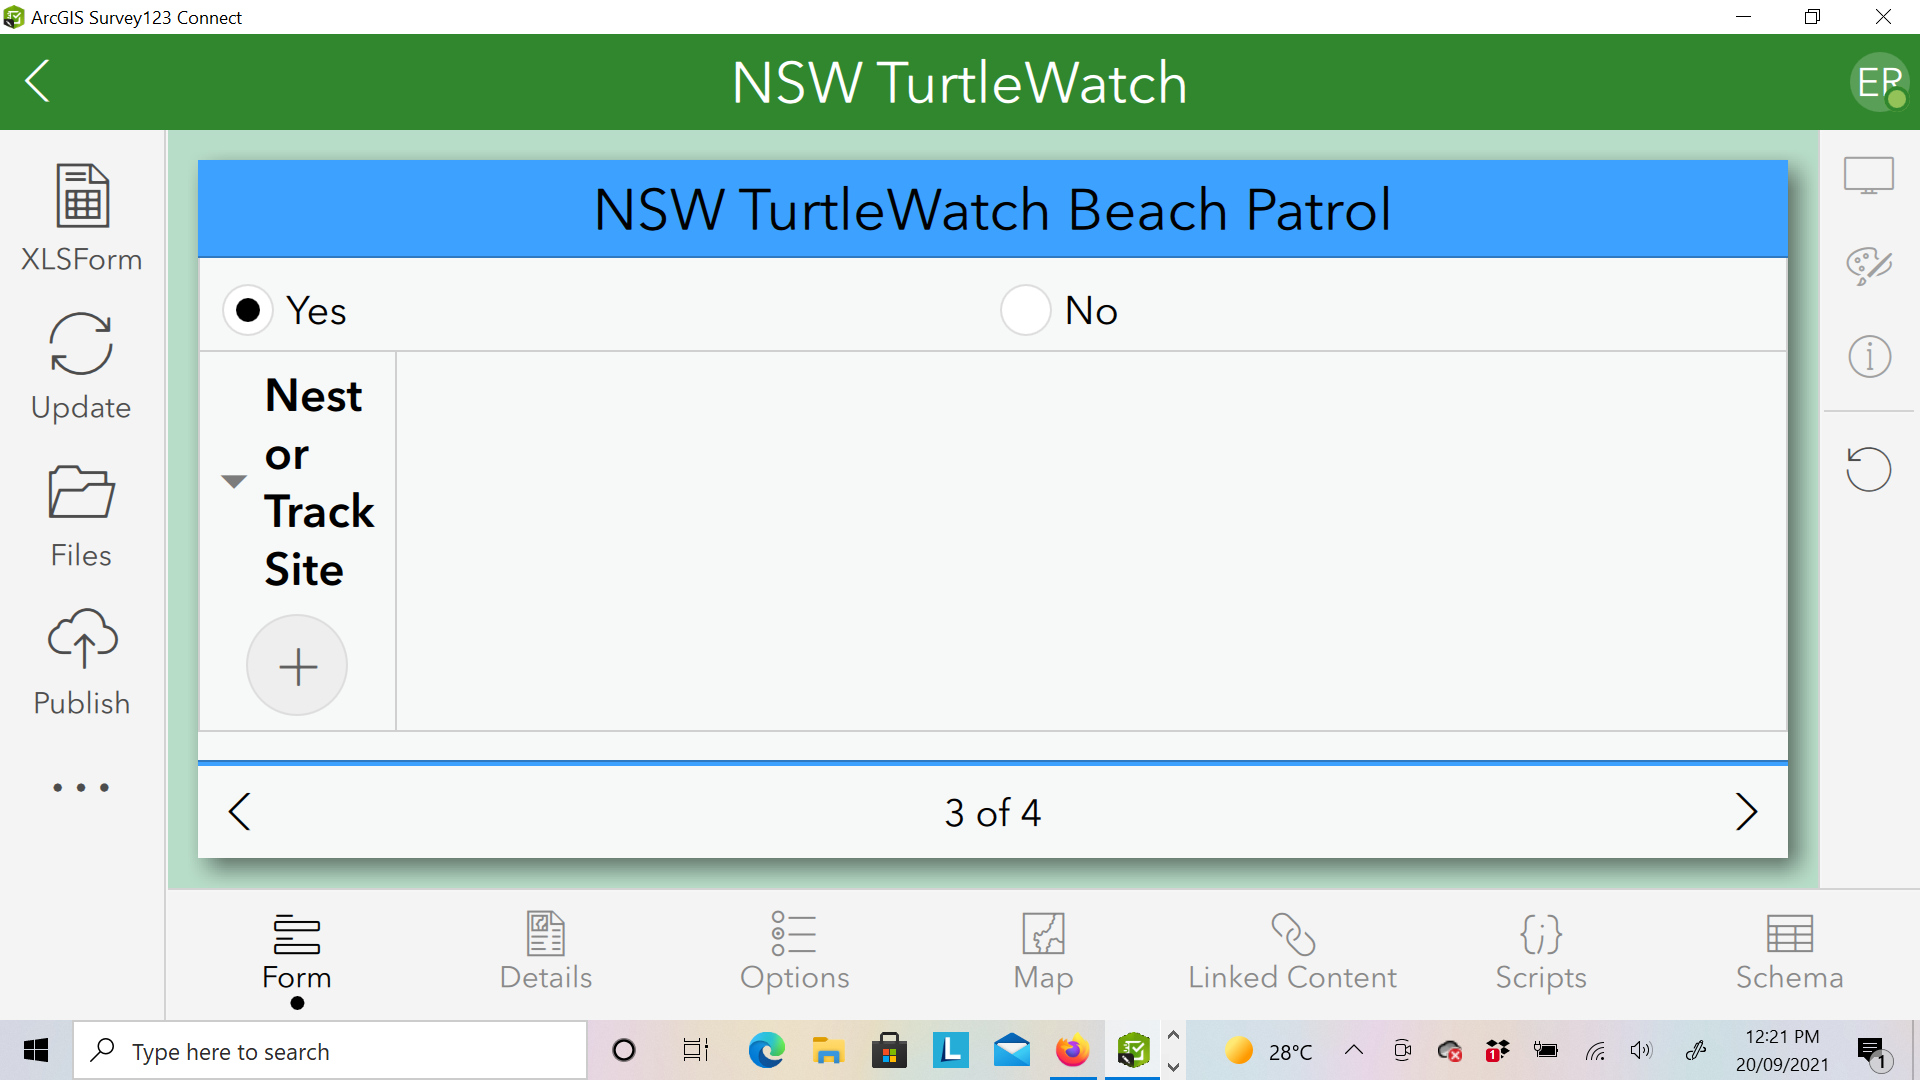Show hidden system tray icons
1920x1080 pixels.
[1354, 1050]
